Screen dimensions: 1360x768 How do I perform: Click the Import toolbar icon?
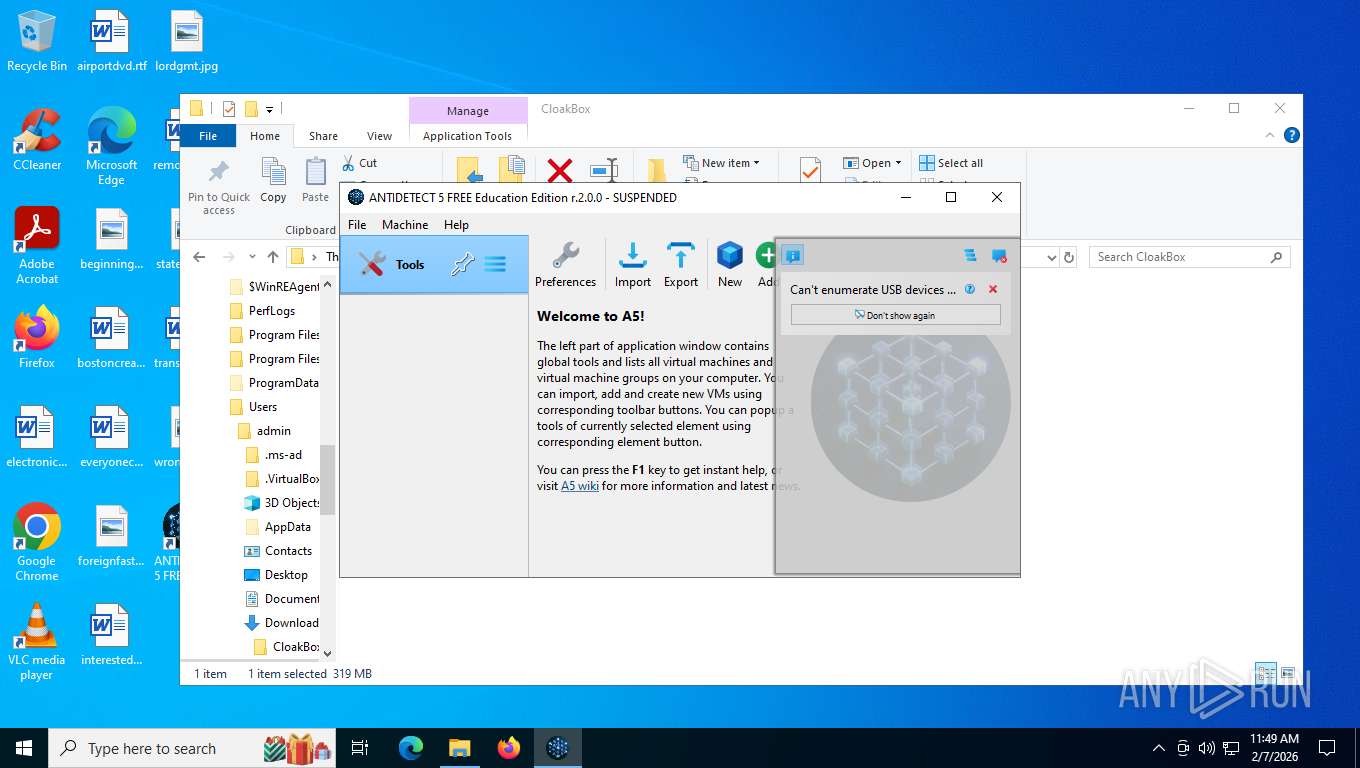point(632,265)
